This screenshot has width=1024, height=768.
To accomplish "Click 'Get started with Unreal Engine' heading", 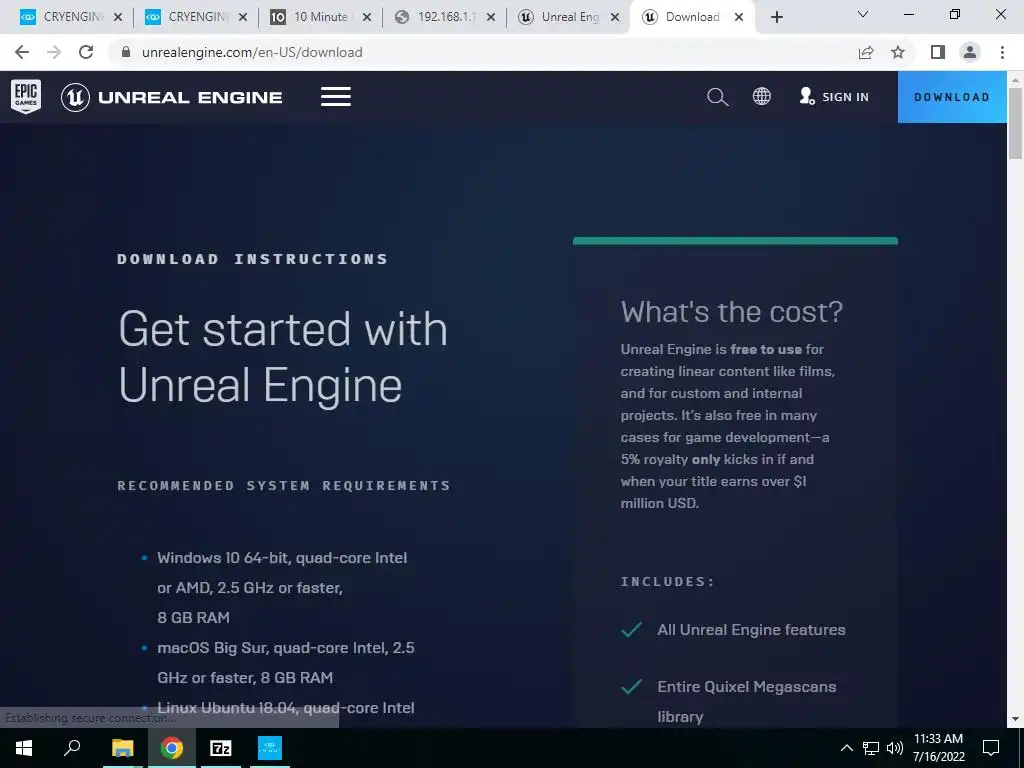I will click(283, 357).
